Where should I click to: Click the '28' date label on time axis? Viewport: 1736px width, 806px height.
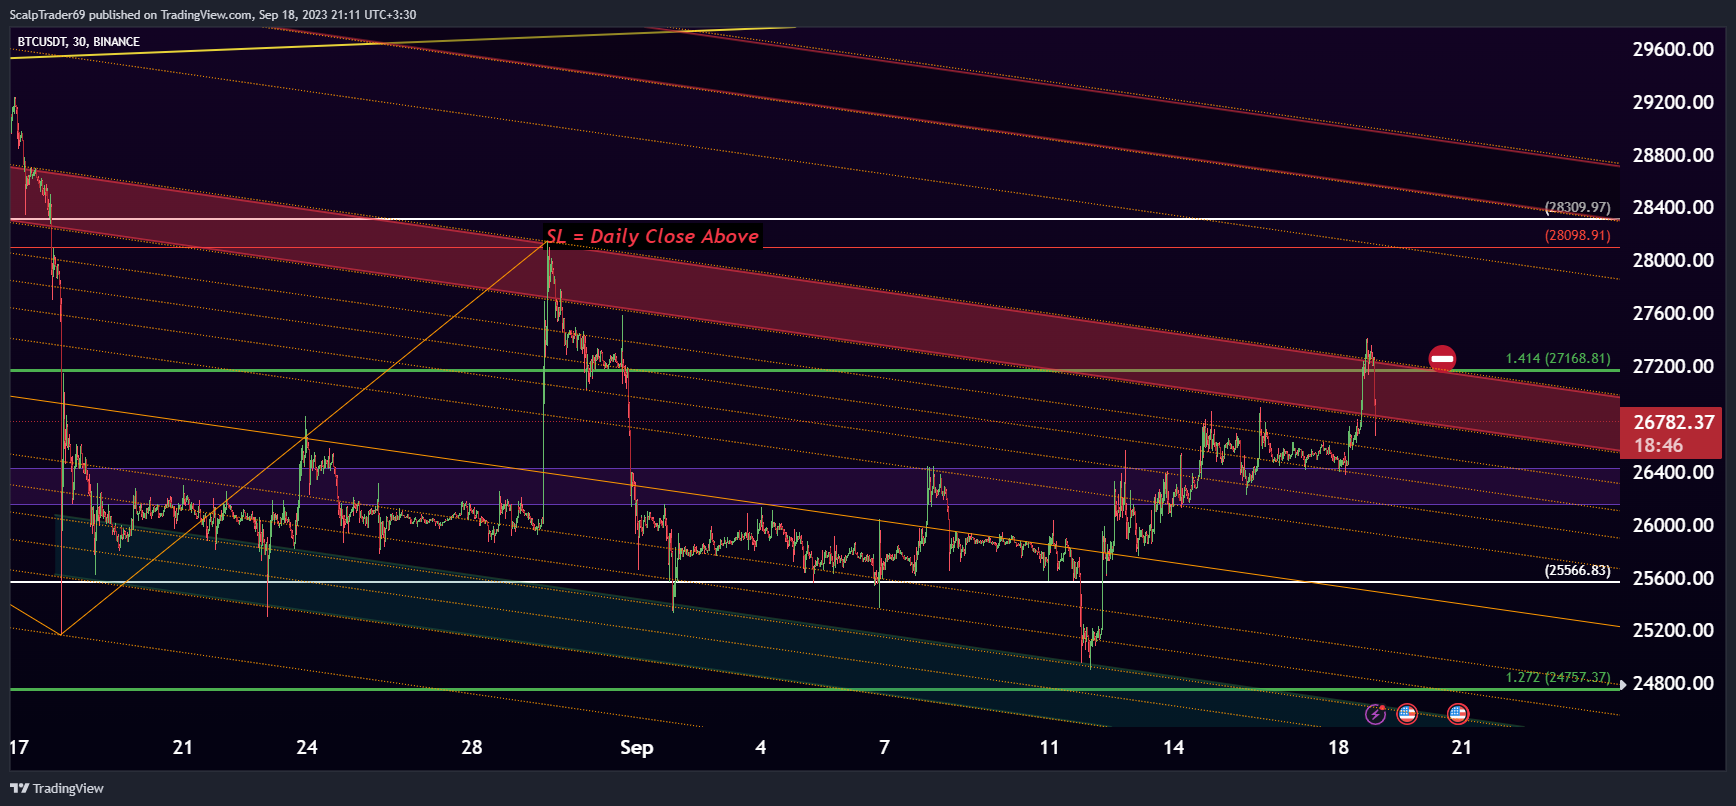[472, 747]
